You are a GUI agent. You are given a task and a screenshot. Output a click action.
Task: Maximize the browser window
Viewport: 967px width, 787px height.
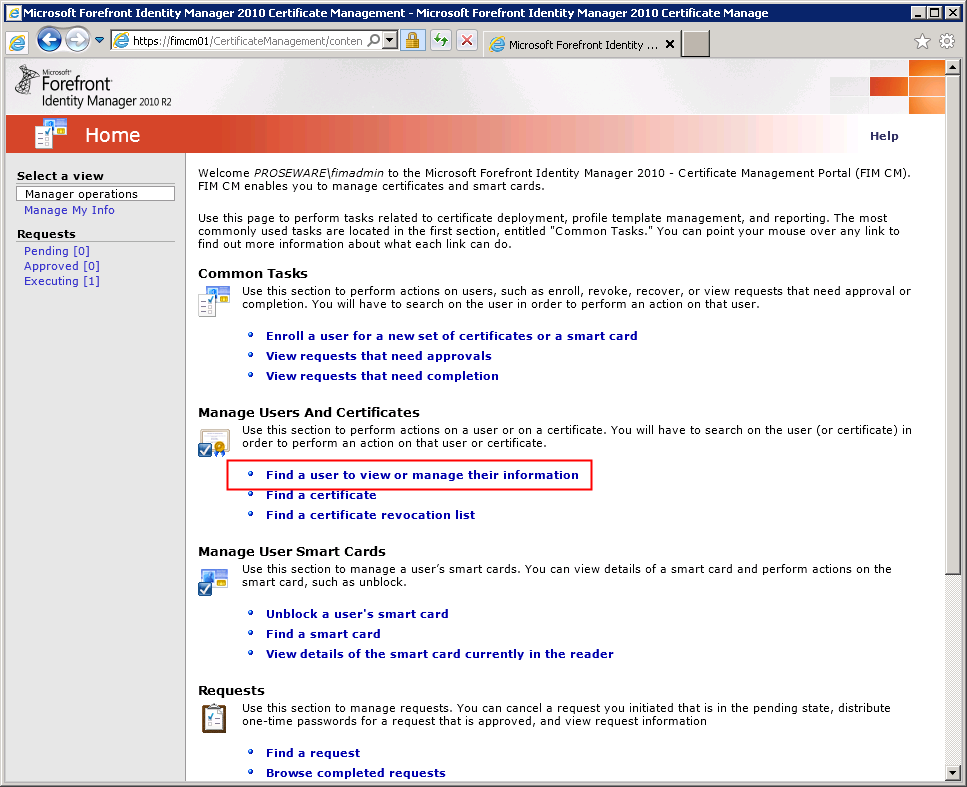coord(935,12)
